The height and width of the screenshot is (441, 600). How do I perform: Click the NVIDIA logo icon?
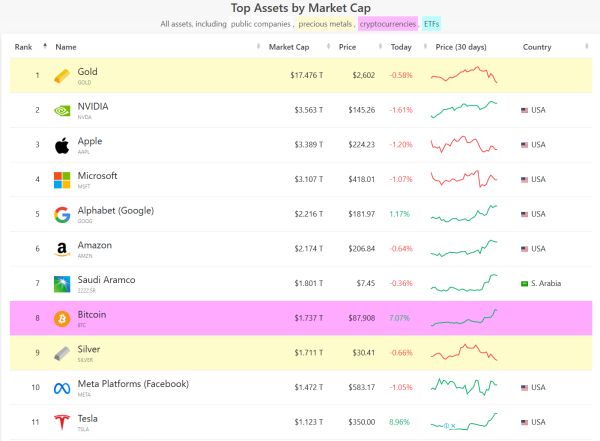[x=62, y=111]
